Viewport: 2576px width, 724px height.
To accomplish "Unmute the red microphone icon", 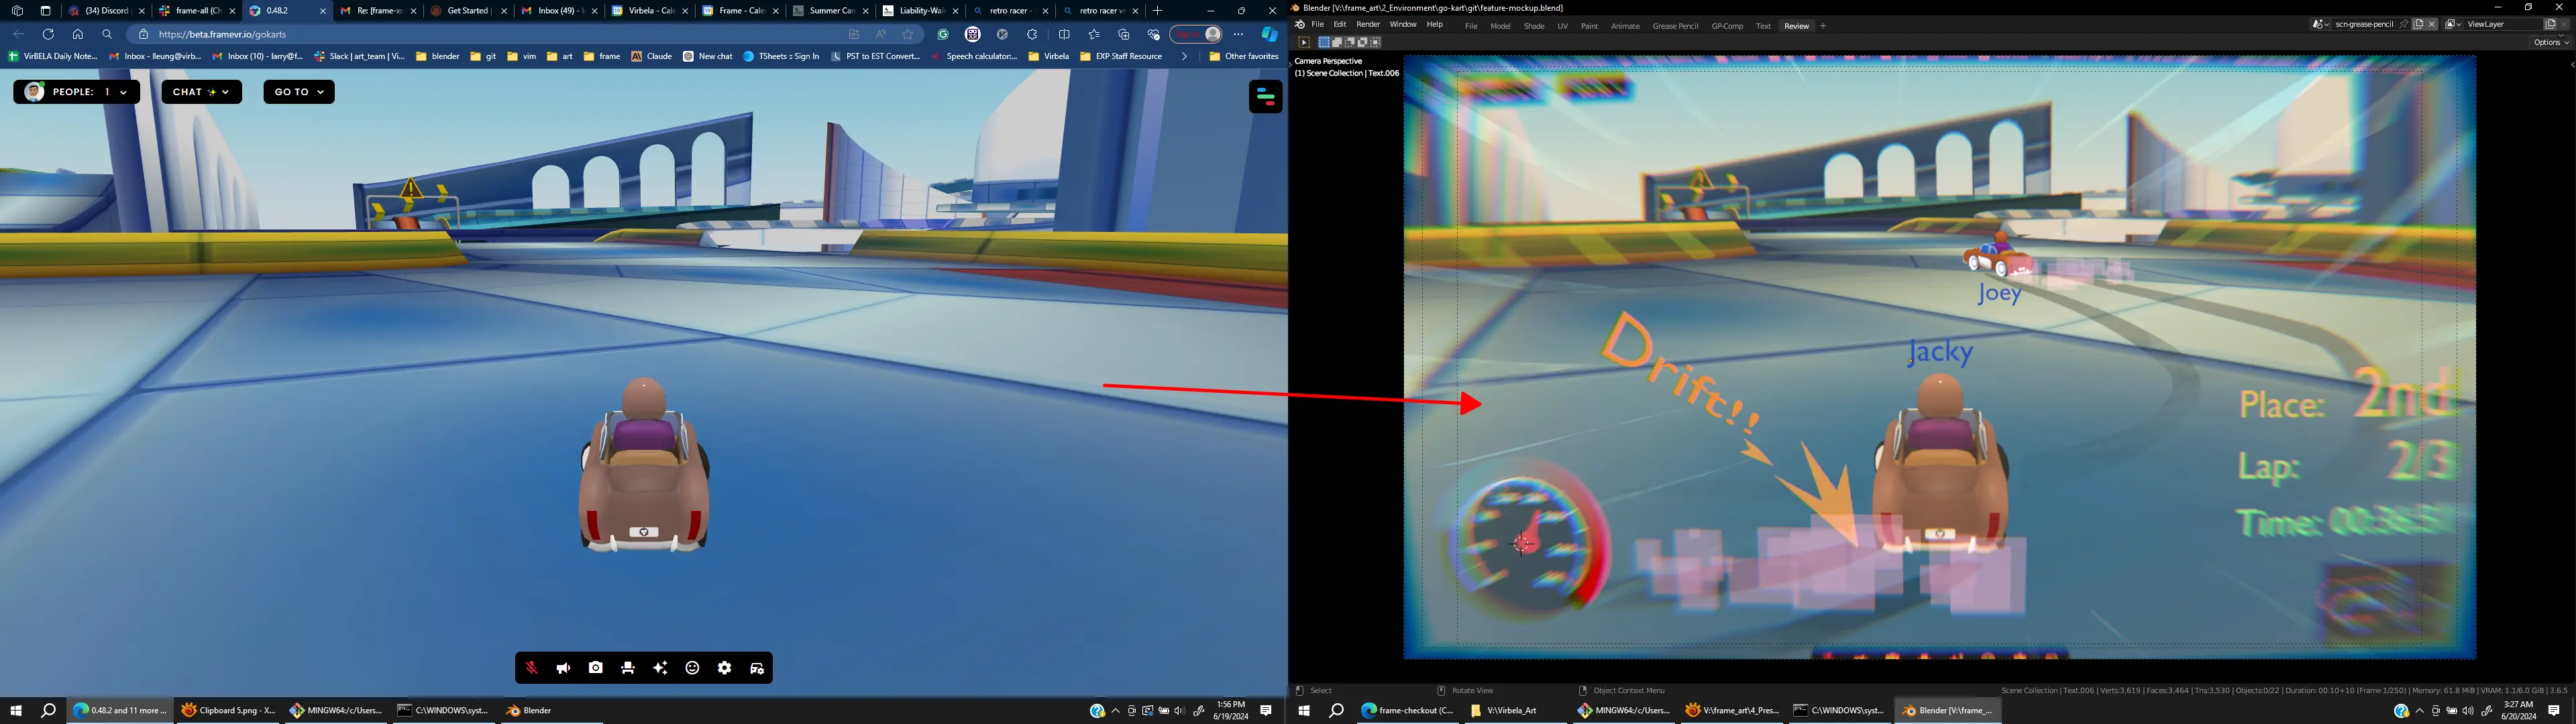I will [x=531, y=668].
